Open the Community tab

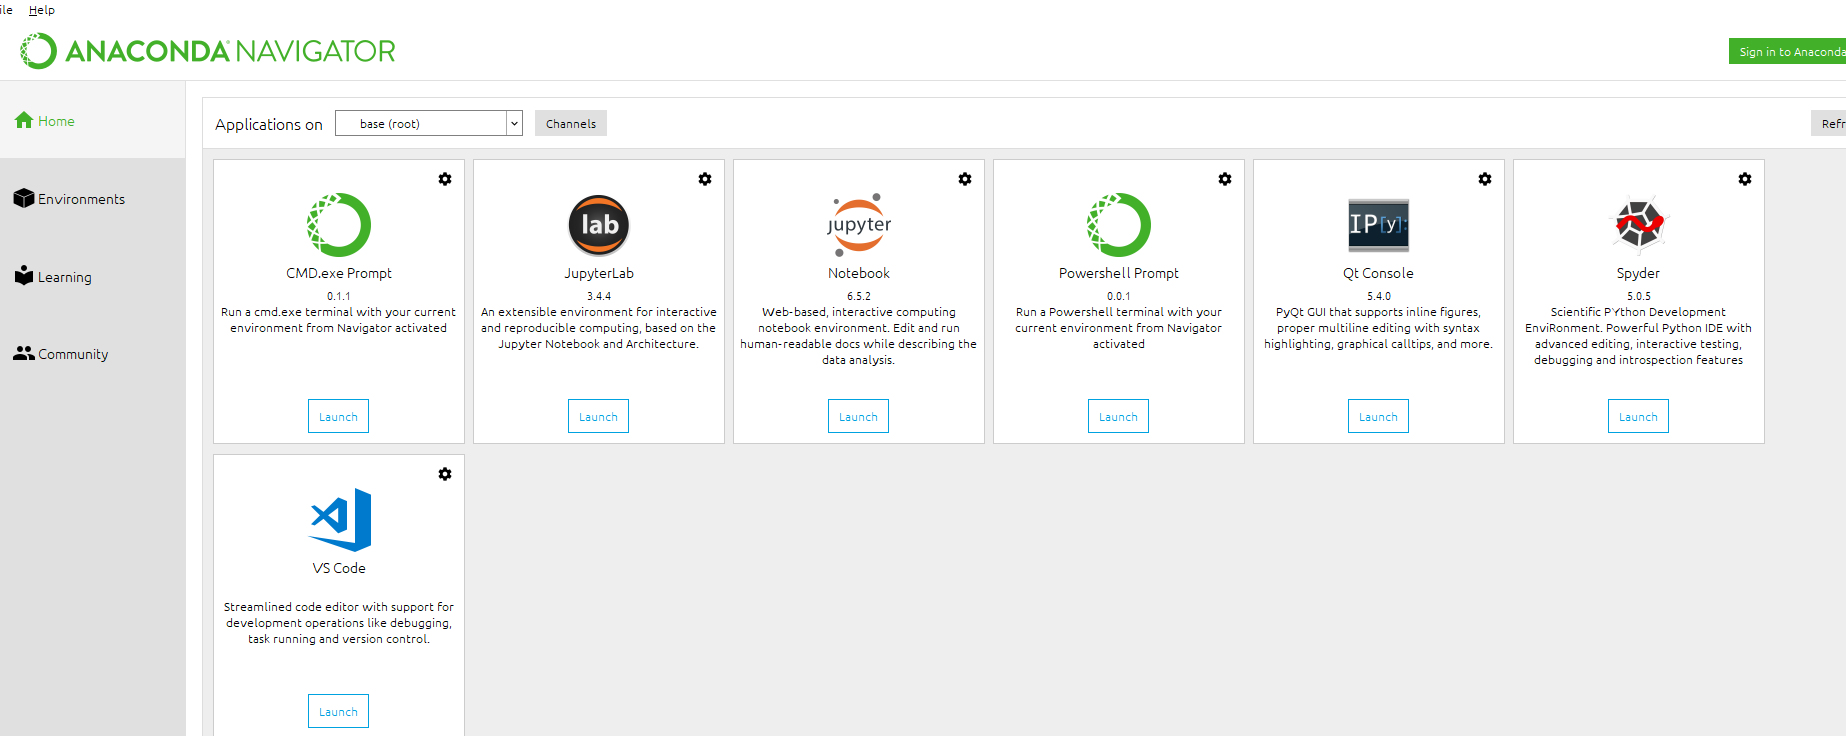coord(92,354)
